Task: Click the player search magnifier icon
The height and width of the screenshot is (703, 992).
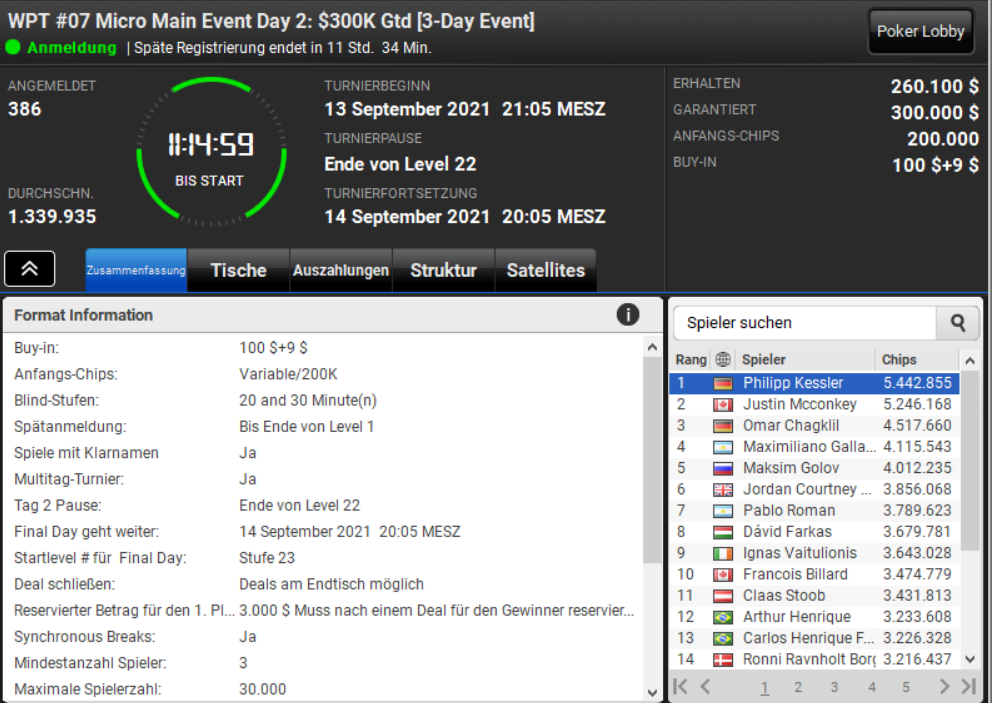Action: pos(958,323)
